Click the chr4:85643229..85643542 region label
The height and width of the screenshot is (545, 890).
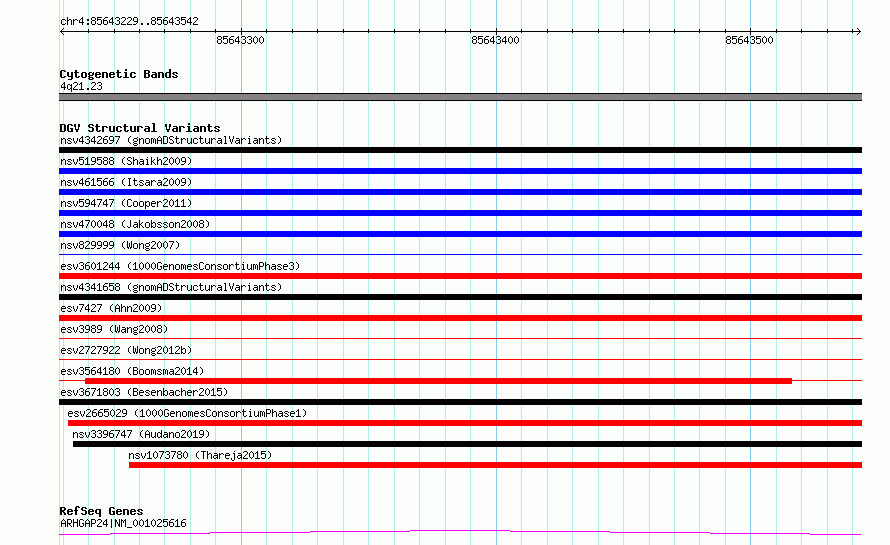129,22
